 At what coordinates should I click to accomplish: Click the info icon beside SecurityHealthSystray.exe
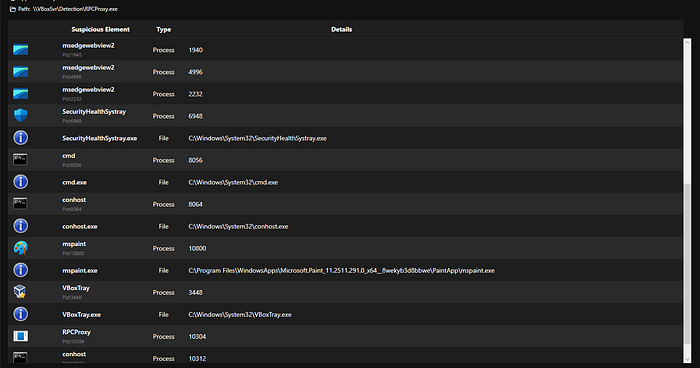[x=21, y=138]
